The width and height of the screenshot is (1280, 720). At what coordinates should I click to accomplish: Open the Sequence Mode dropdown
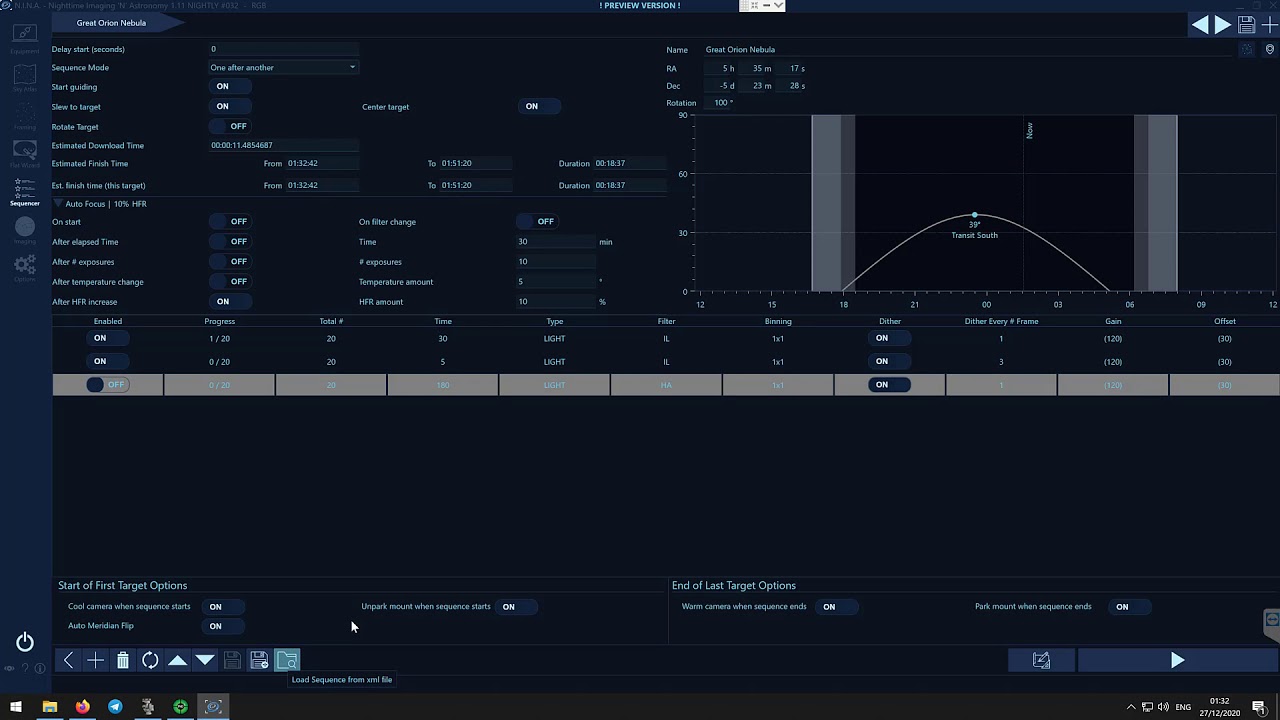[282, 67]
